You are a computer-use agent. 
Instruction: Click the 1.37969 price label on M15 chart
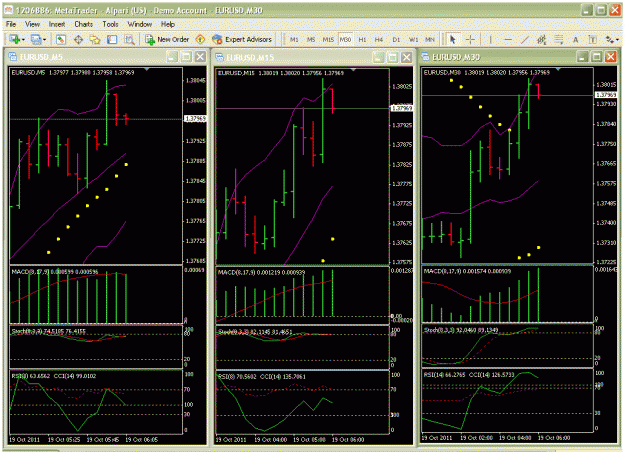(402, 108)
